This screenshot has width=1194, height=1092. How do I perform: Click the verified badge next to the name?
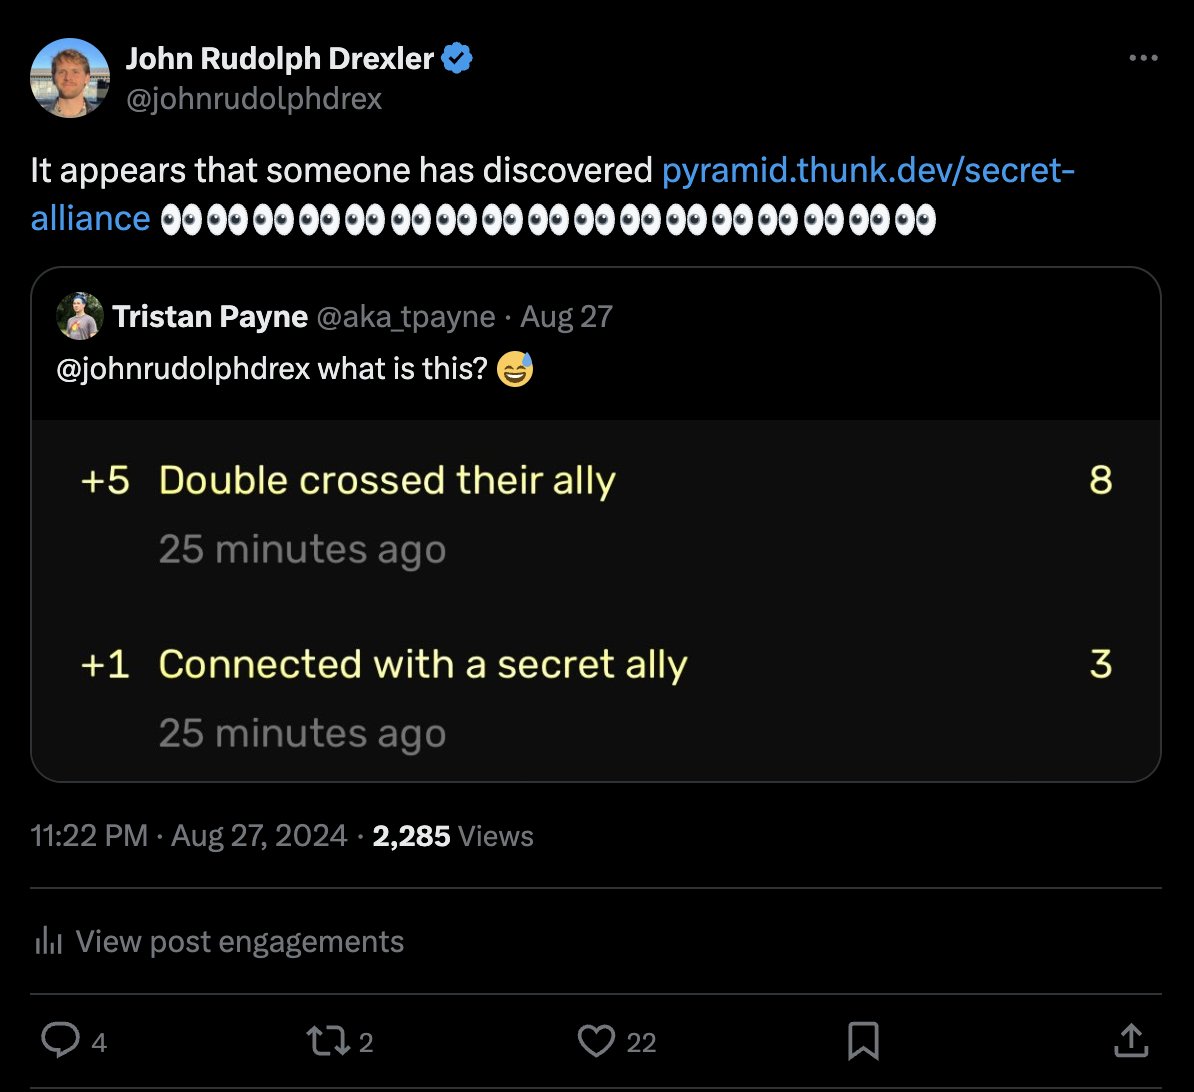(x=458, y=57)
